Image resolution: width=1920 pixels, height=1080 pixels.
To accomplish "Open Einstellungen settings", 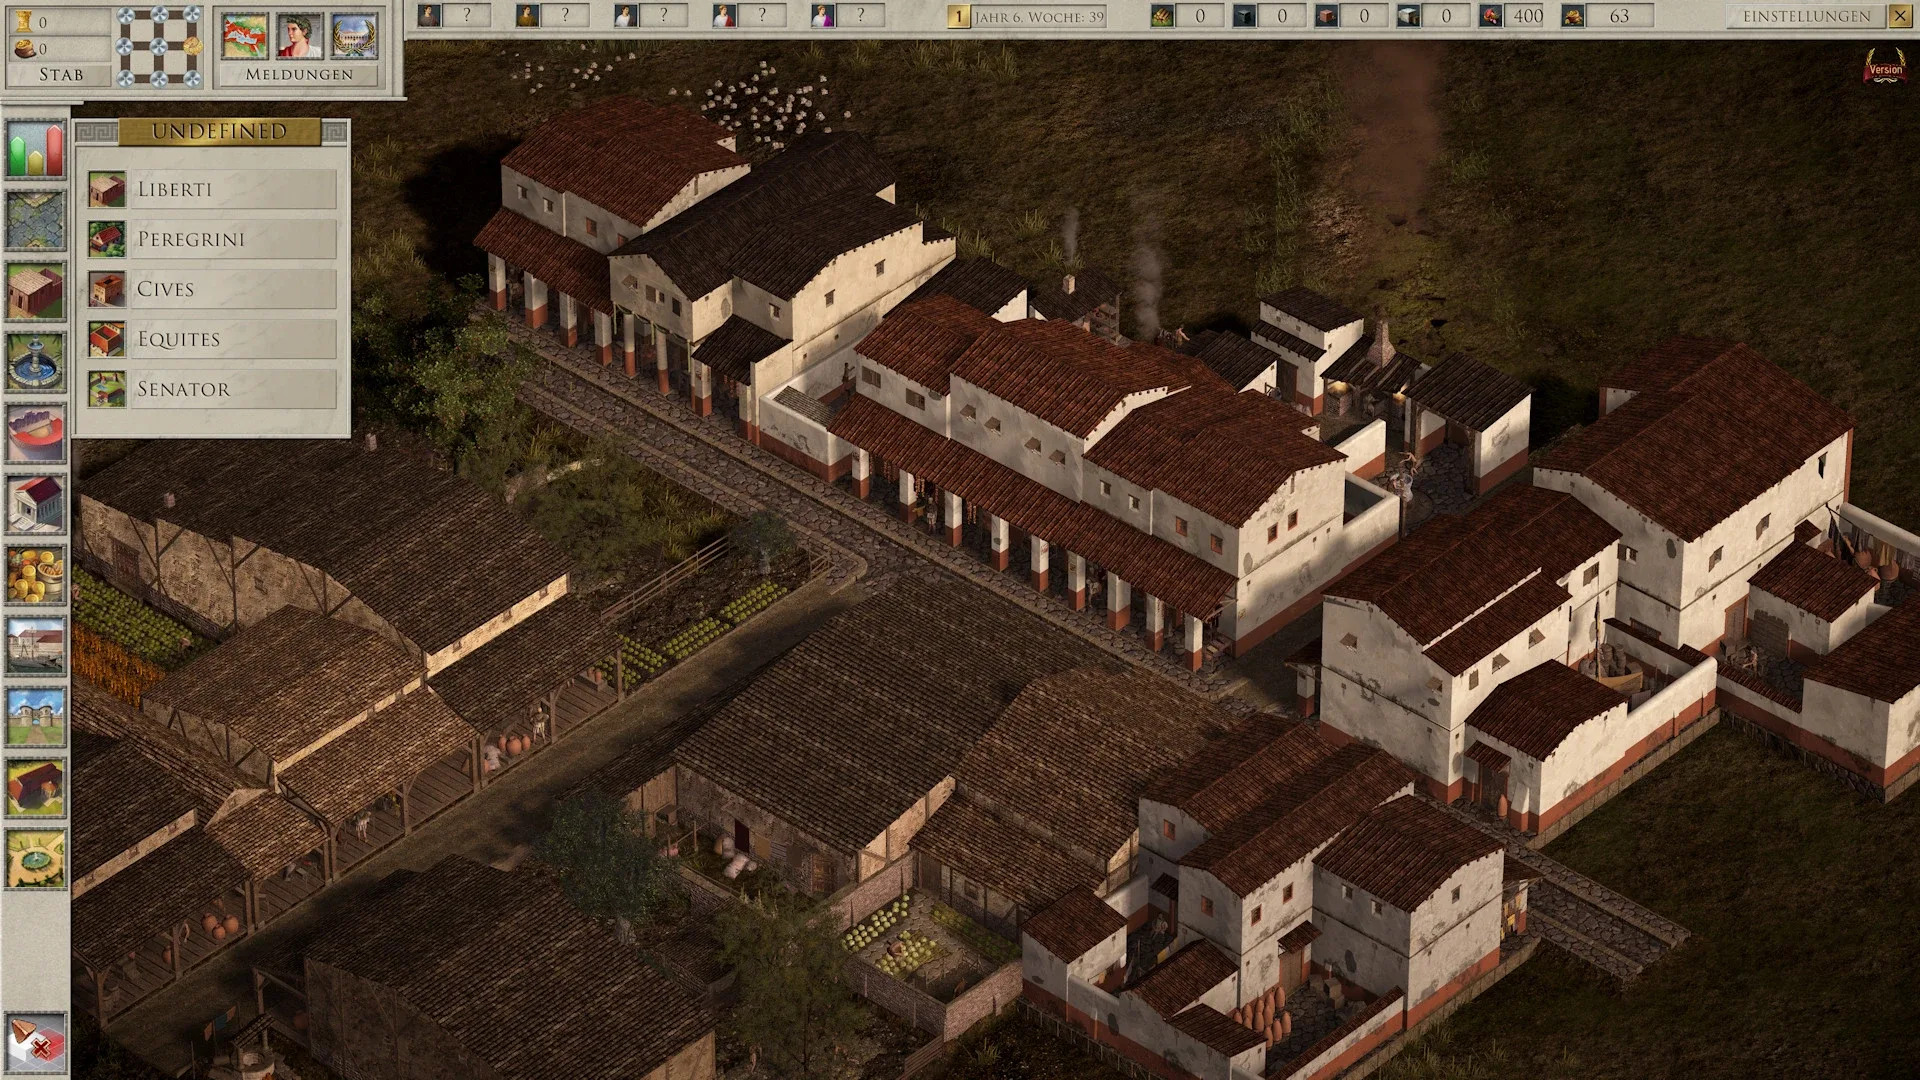I will pos(1806,16).
